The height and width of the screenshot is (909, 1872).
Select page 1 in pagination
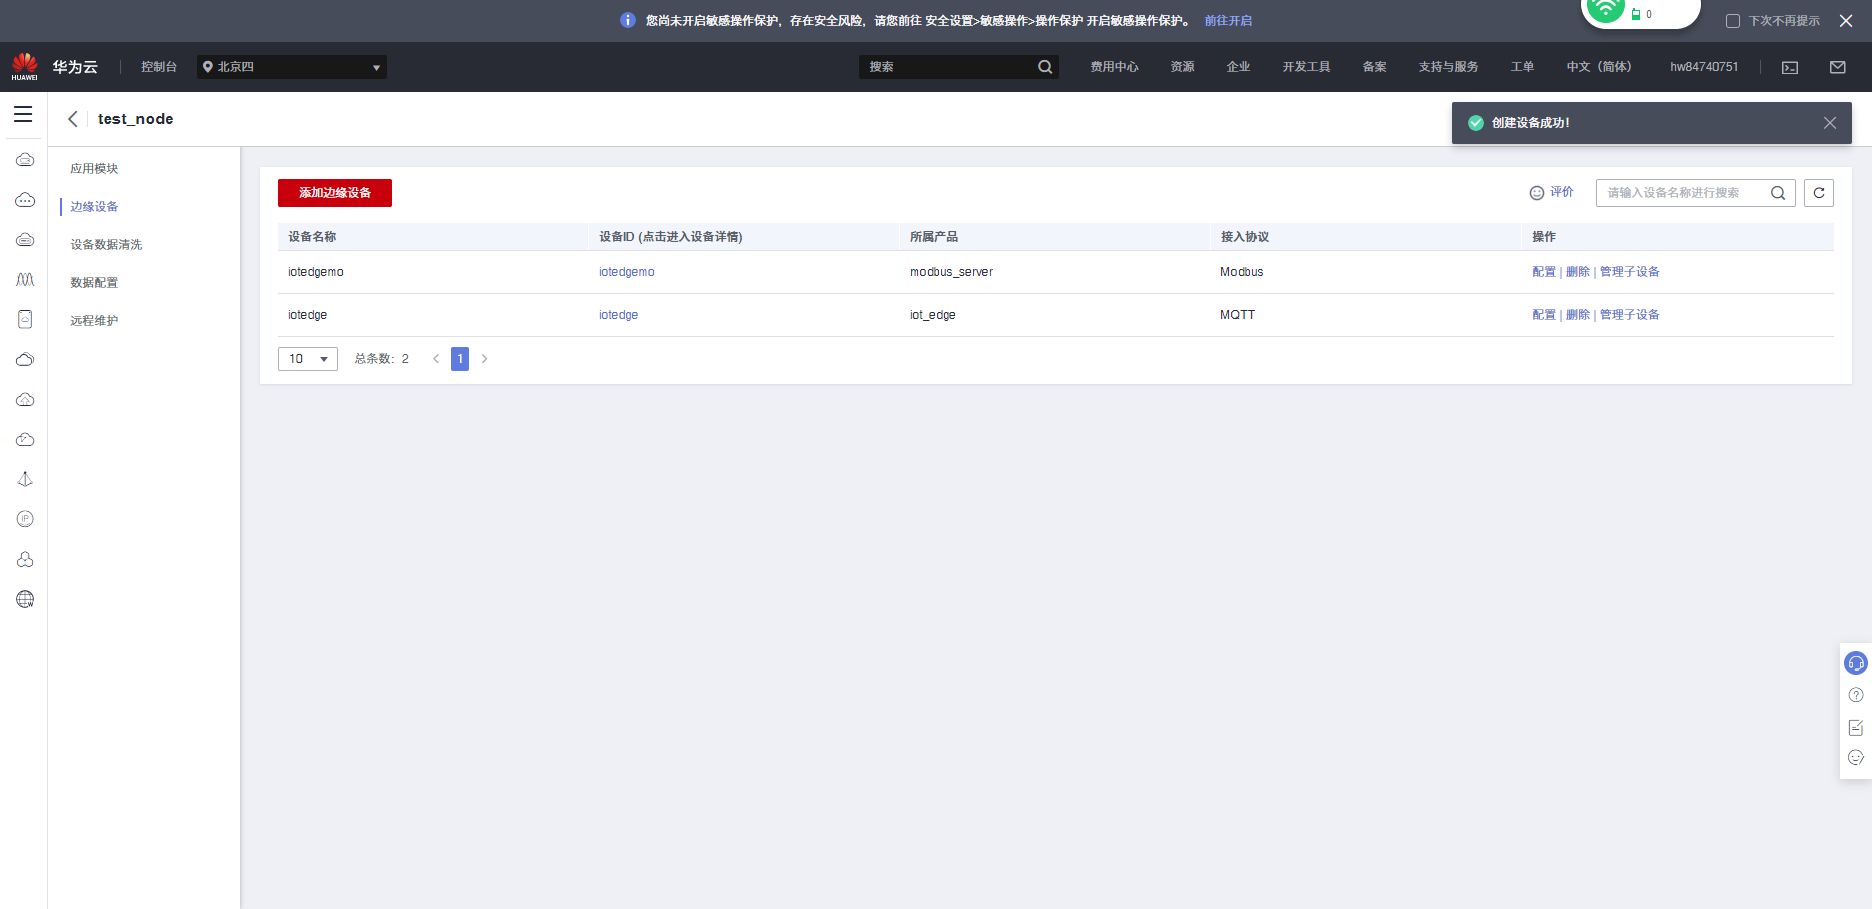(x=460, y=359)
